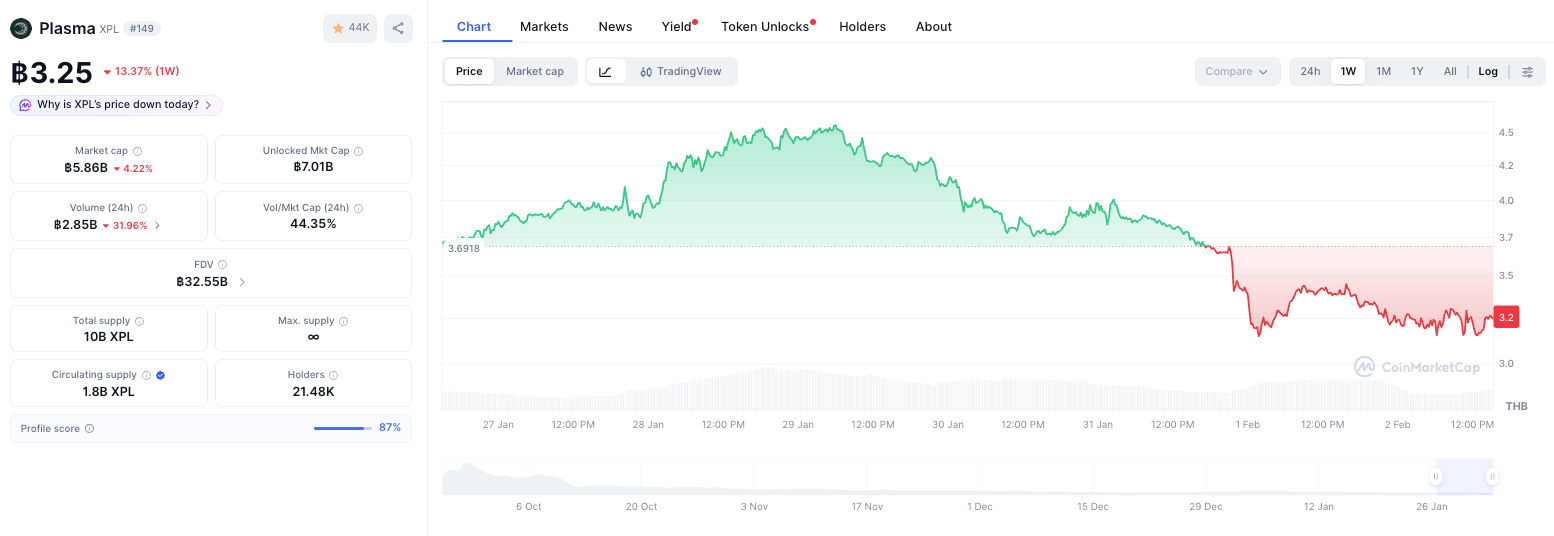The image size is (1554, 536).
Task: Click the highlighted range selection in navigator
Action: pyautogui.click(x=1464, y=477)
